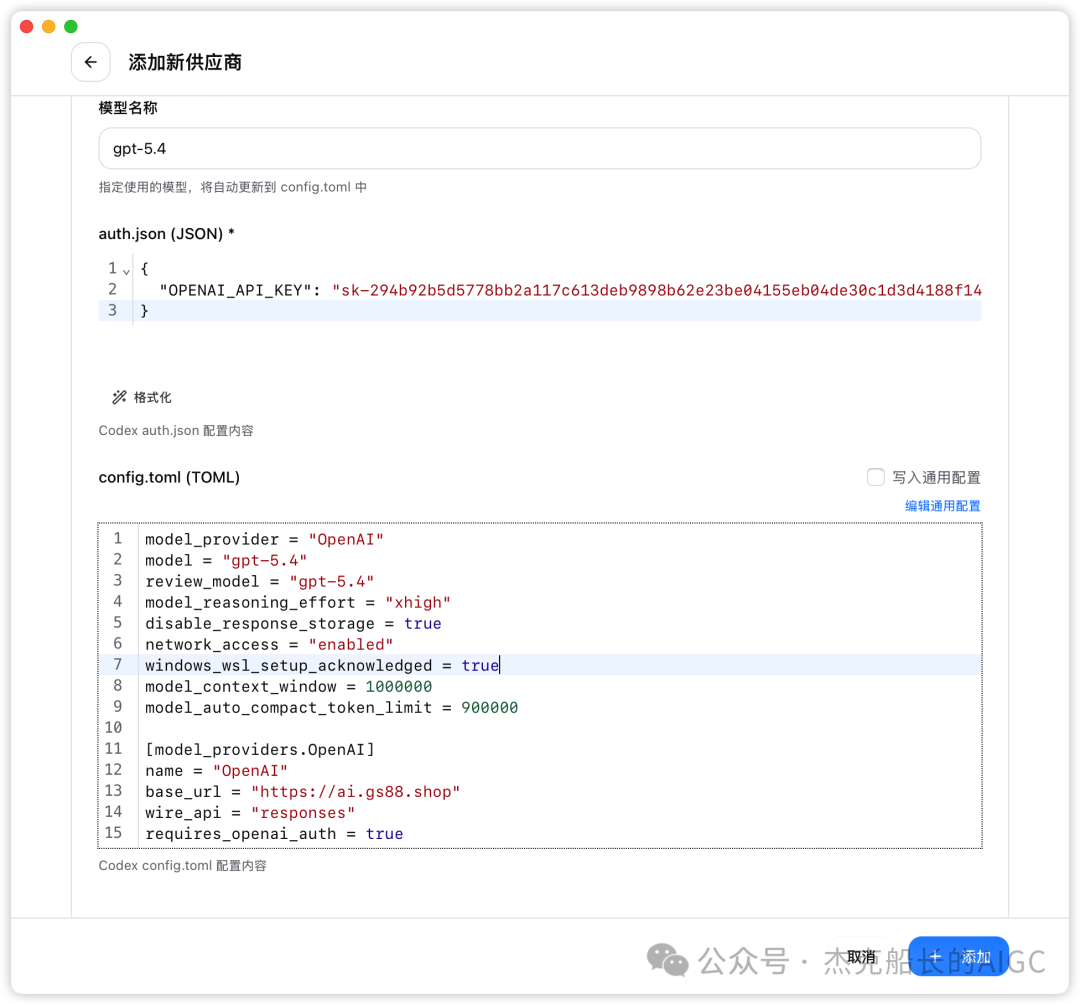Click the [model_providers.OpenAI] section header
The image size is (1080, 1005).
[260, 749]
